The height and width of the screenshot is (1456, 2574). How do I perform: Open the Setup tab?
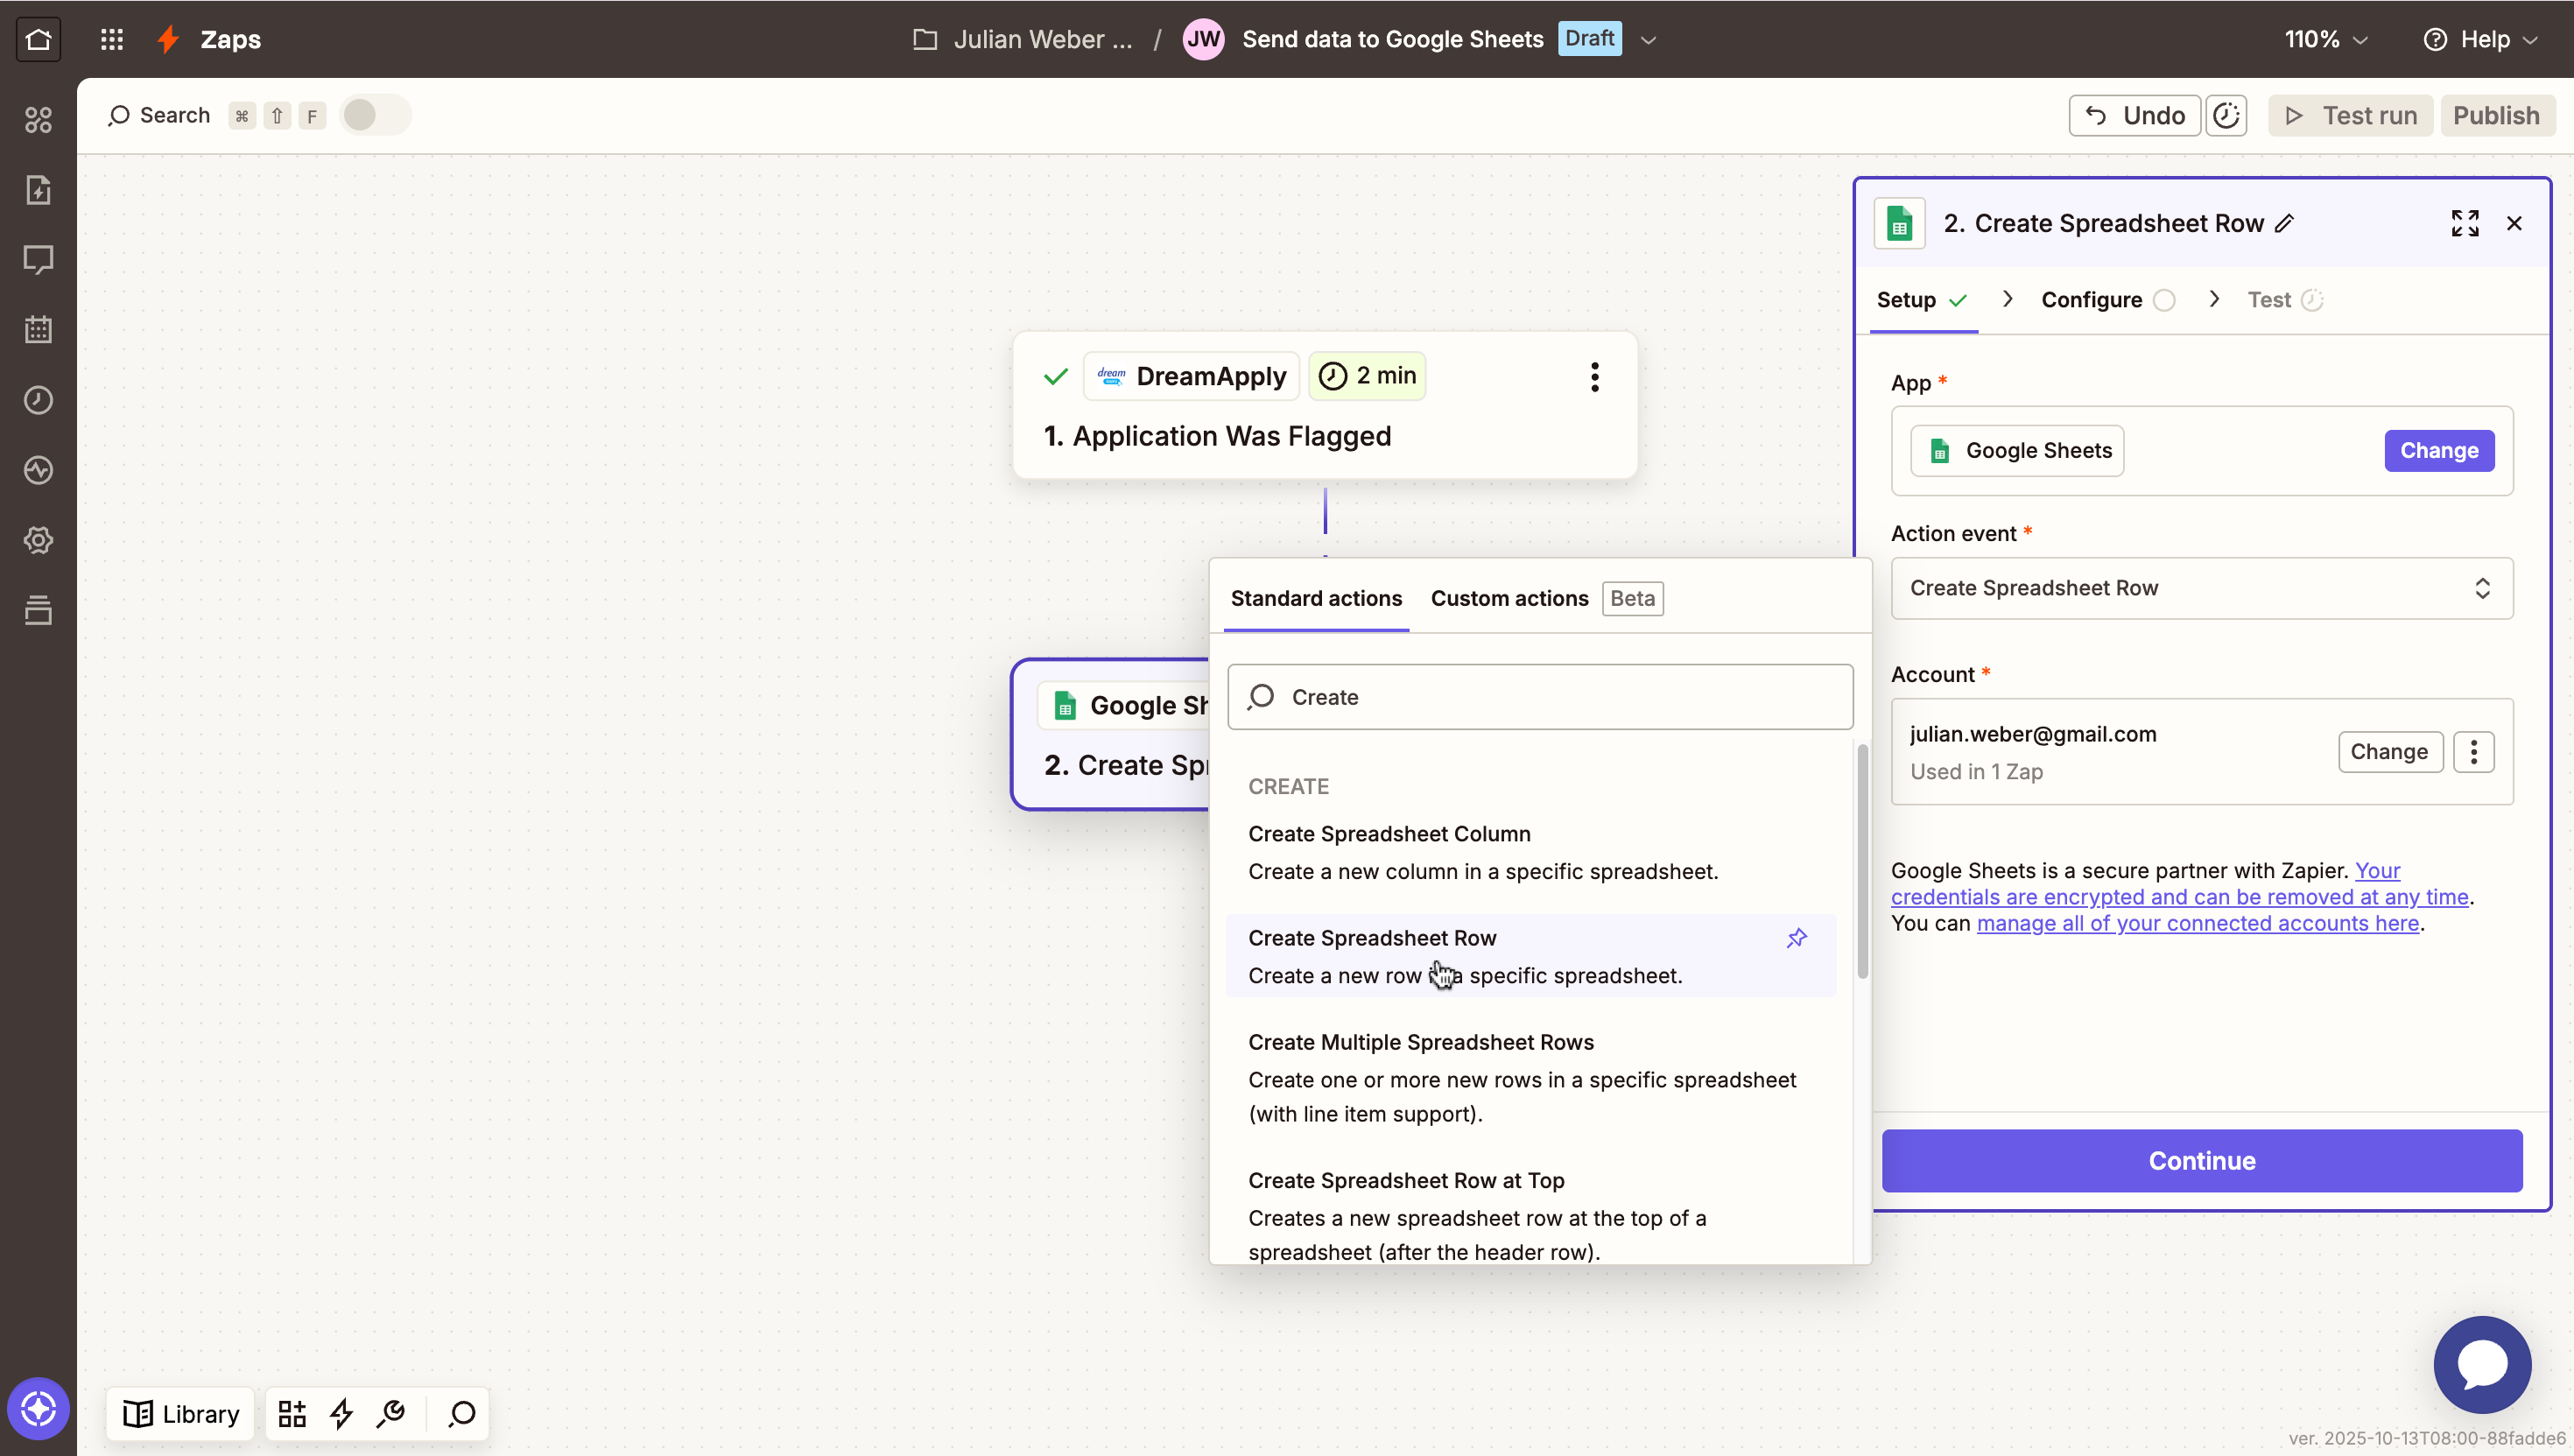[1923, 300]
